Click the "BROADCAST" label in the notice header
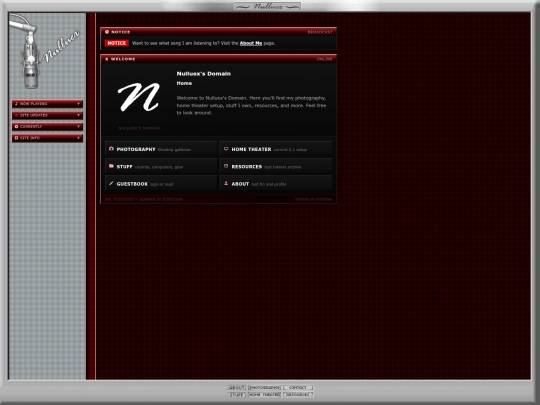This screenshot has width=540, height=405. coord(320,32)
